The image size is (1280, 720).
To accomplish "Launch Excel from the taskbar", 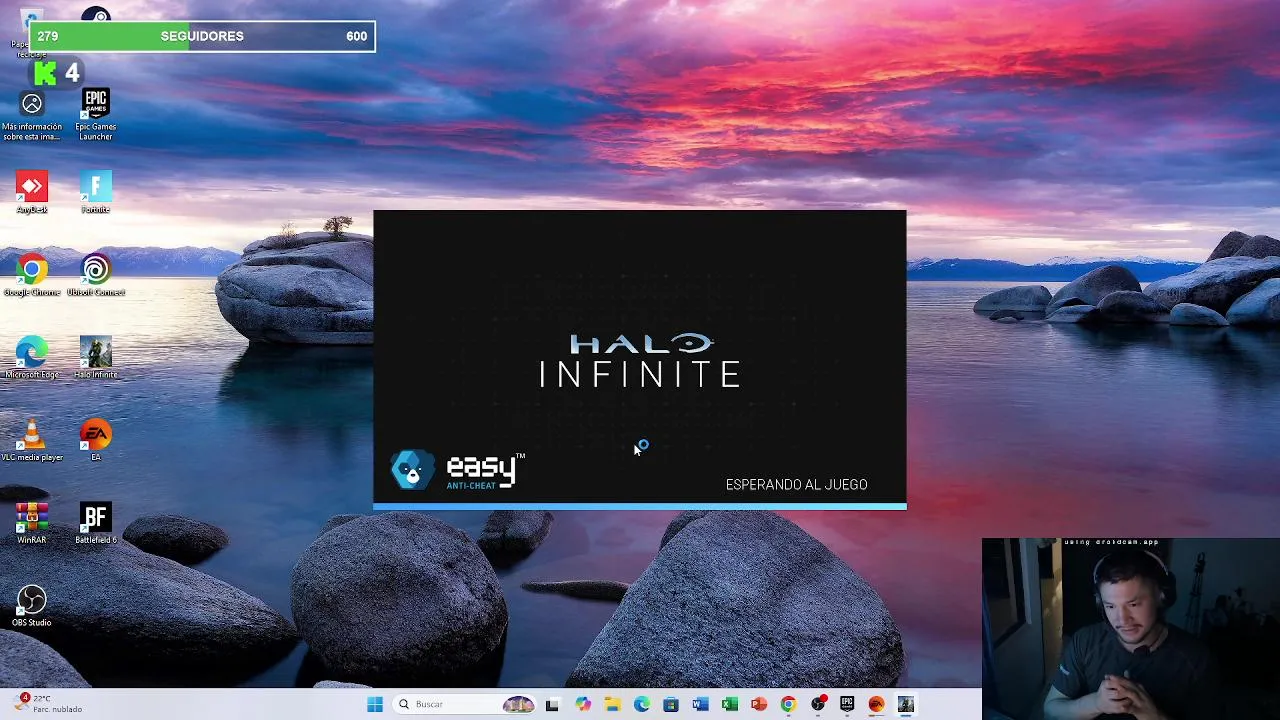I will [x=730, y=704].
